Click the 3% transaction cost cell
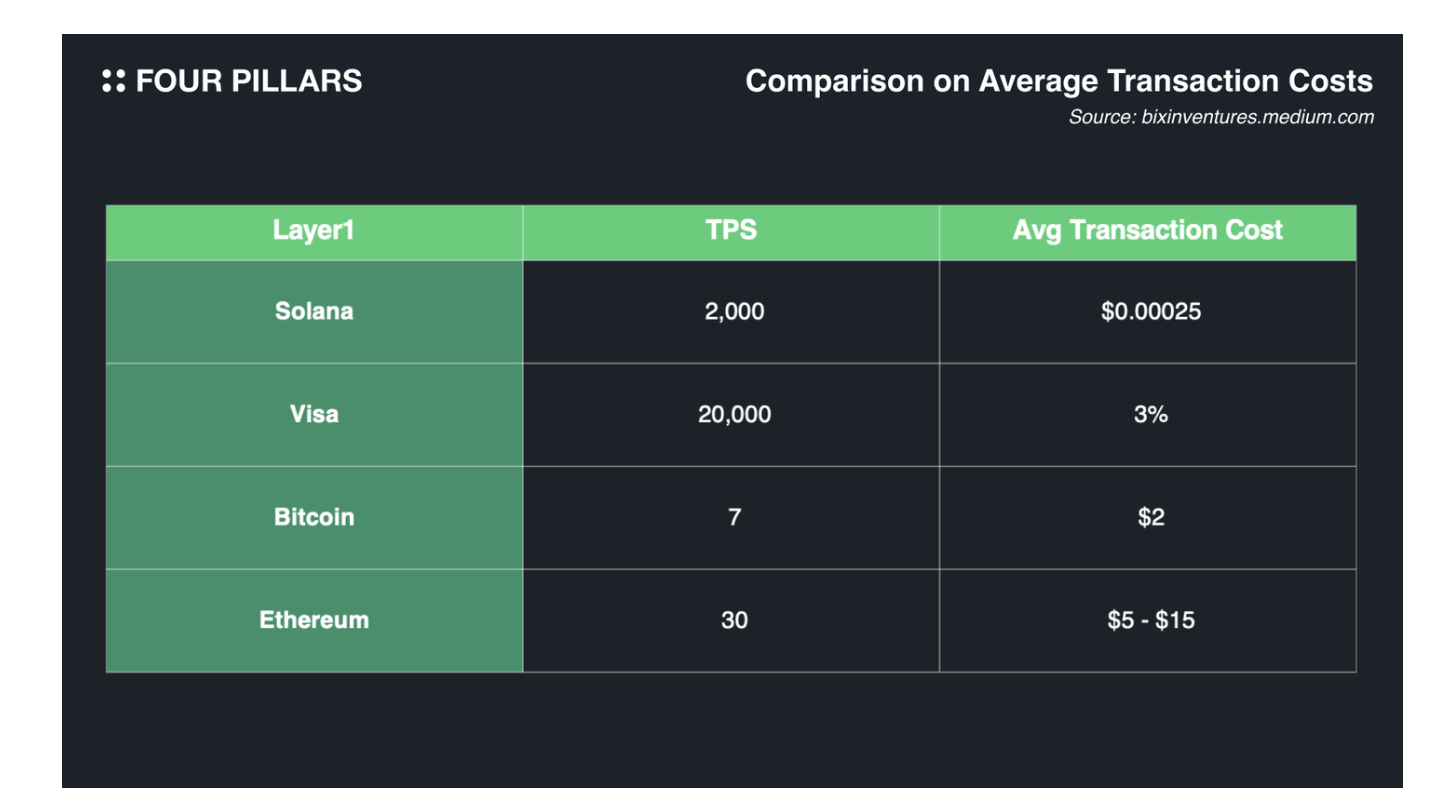Viewport: 1452px width, 806px height. [1151, 414]
